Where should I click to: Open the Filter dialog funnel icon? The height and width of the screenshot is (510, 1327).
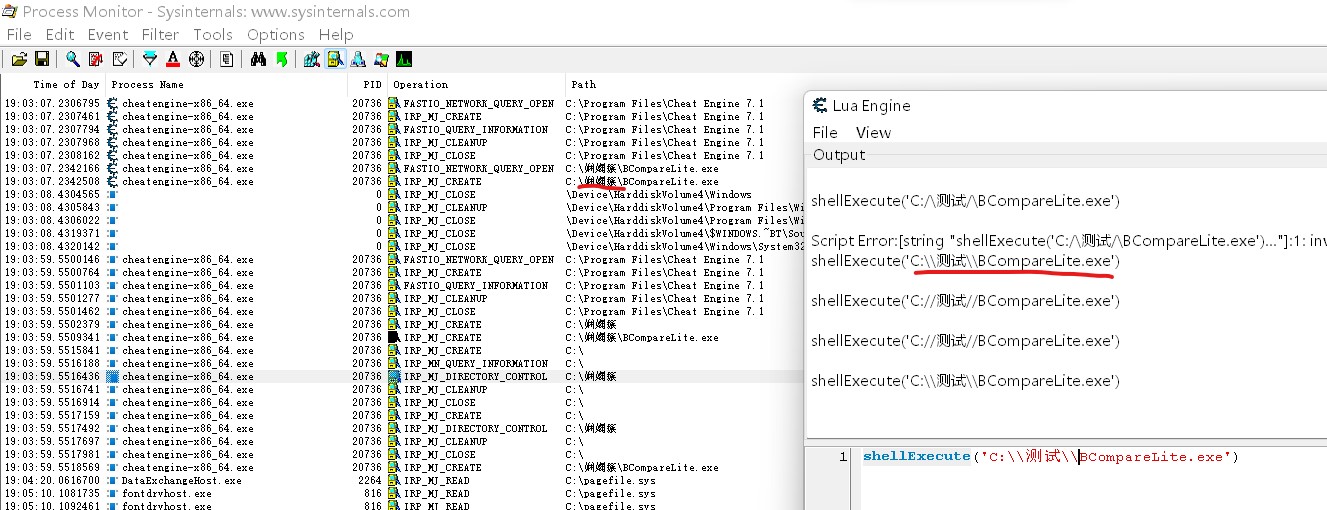(x=150, y=59)
